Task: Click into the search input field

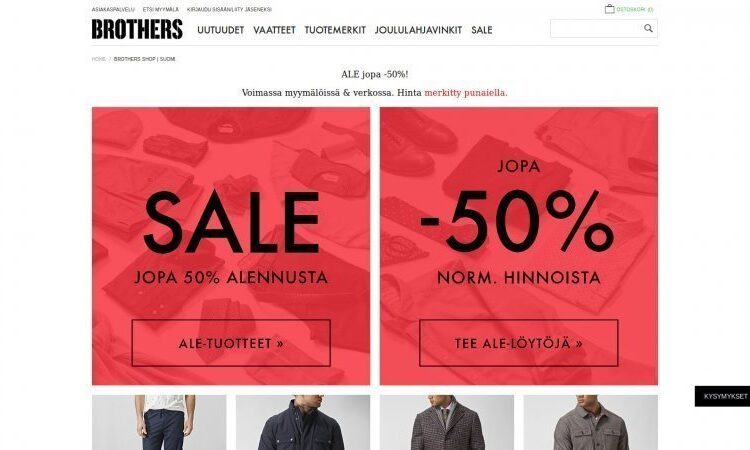Action: 596,28
